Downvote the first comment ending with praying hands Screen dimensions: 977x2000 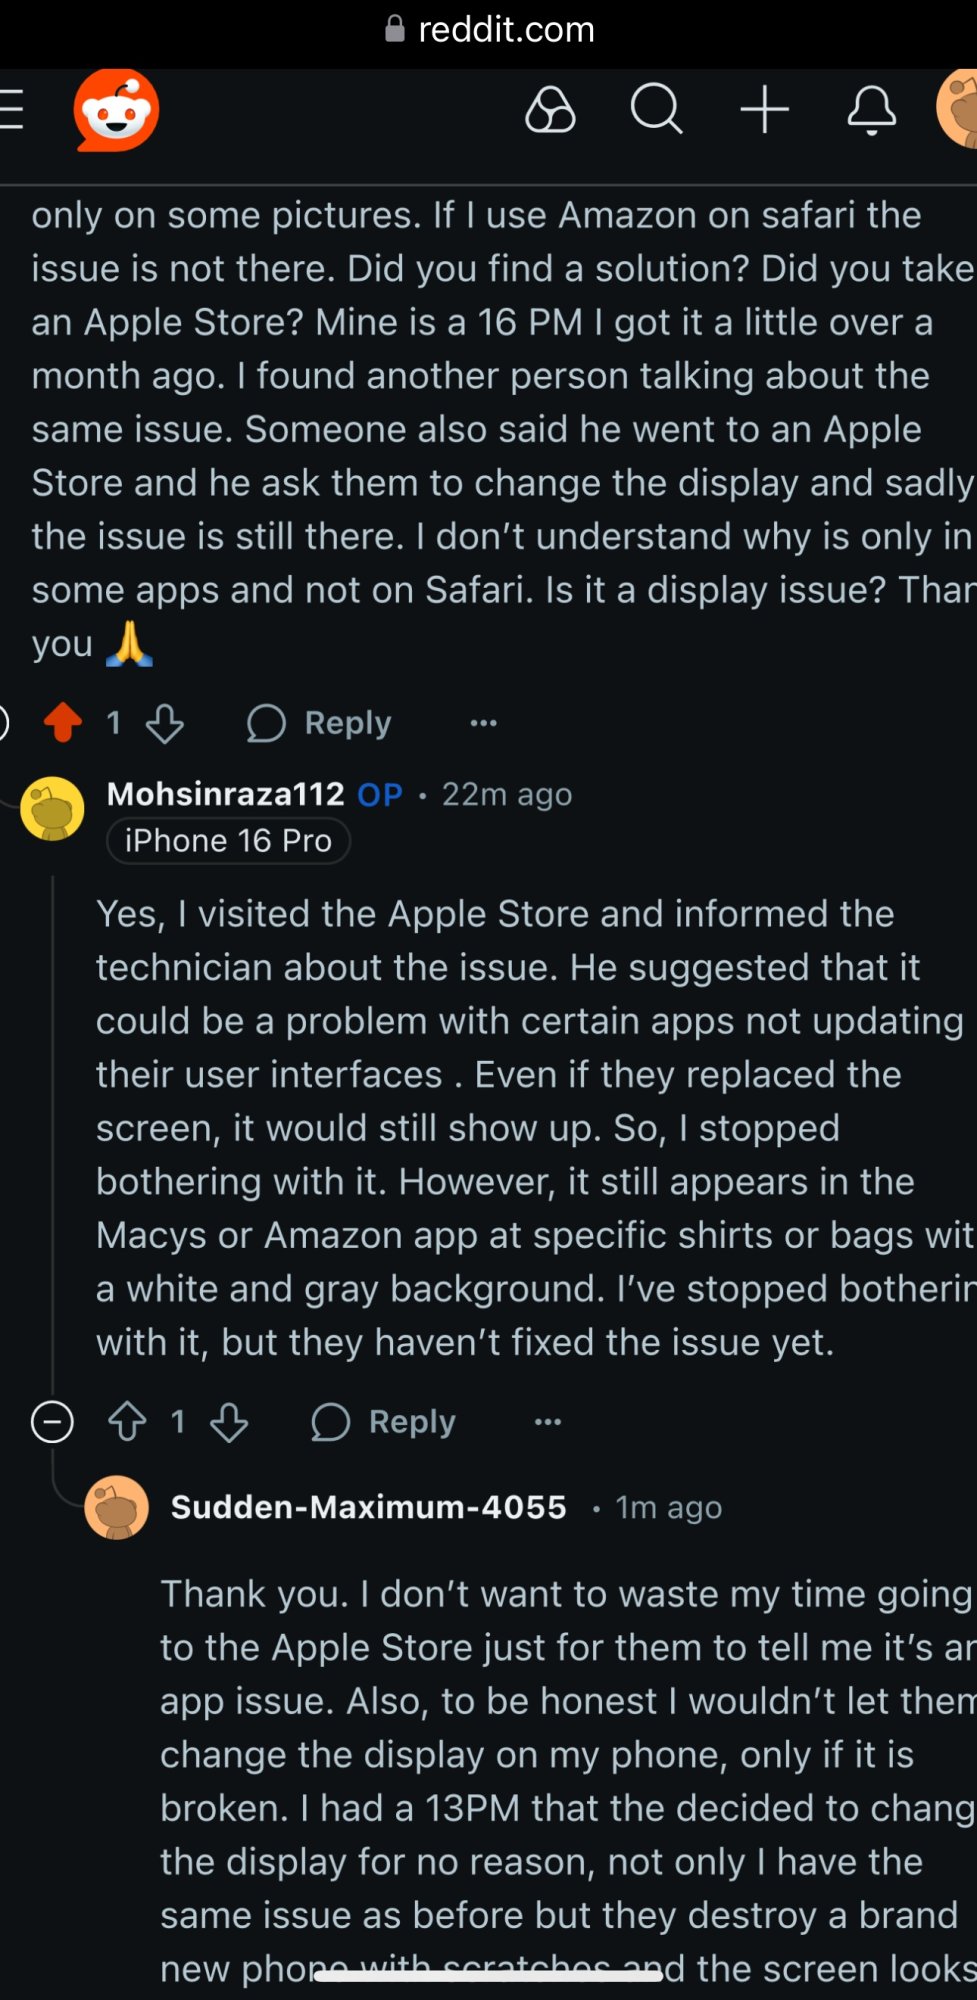pyautogui.click(x=165, y=723)
